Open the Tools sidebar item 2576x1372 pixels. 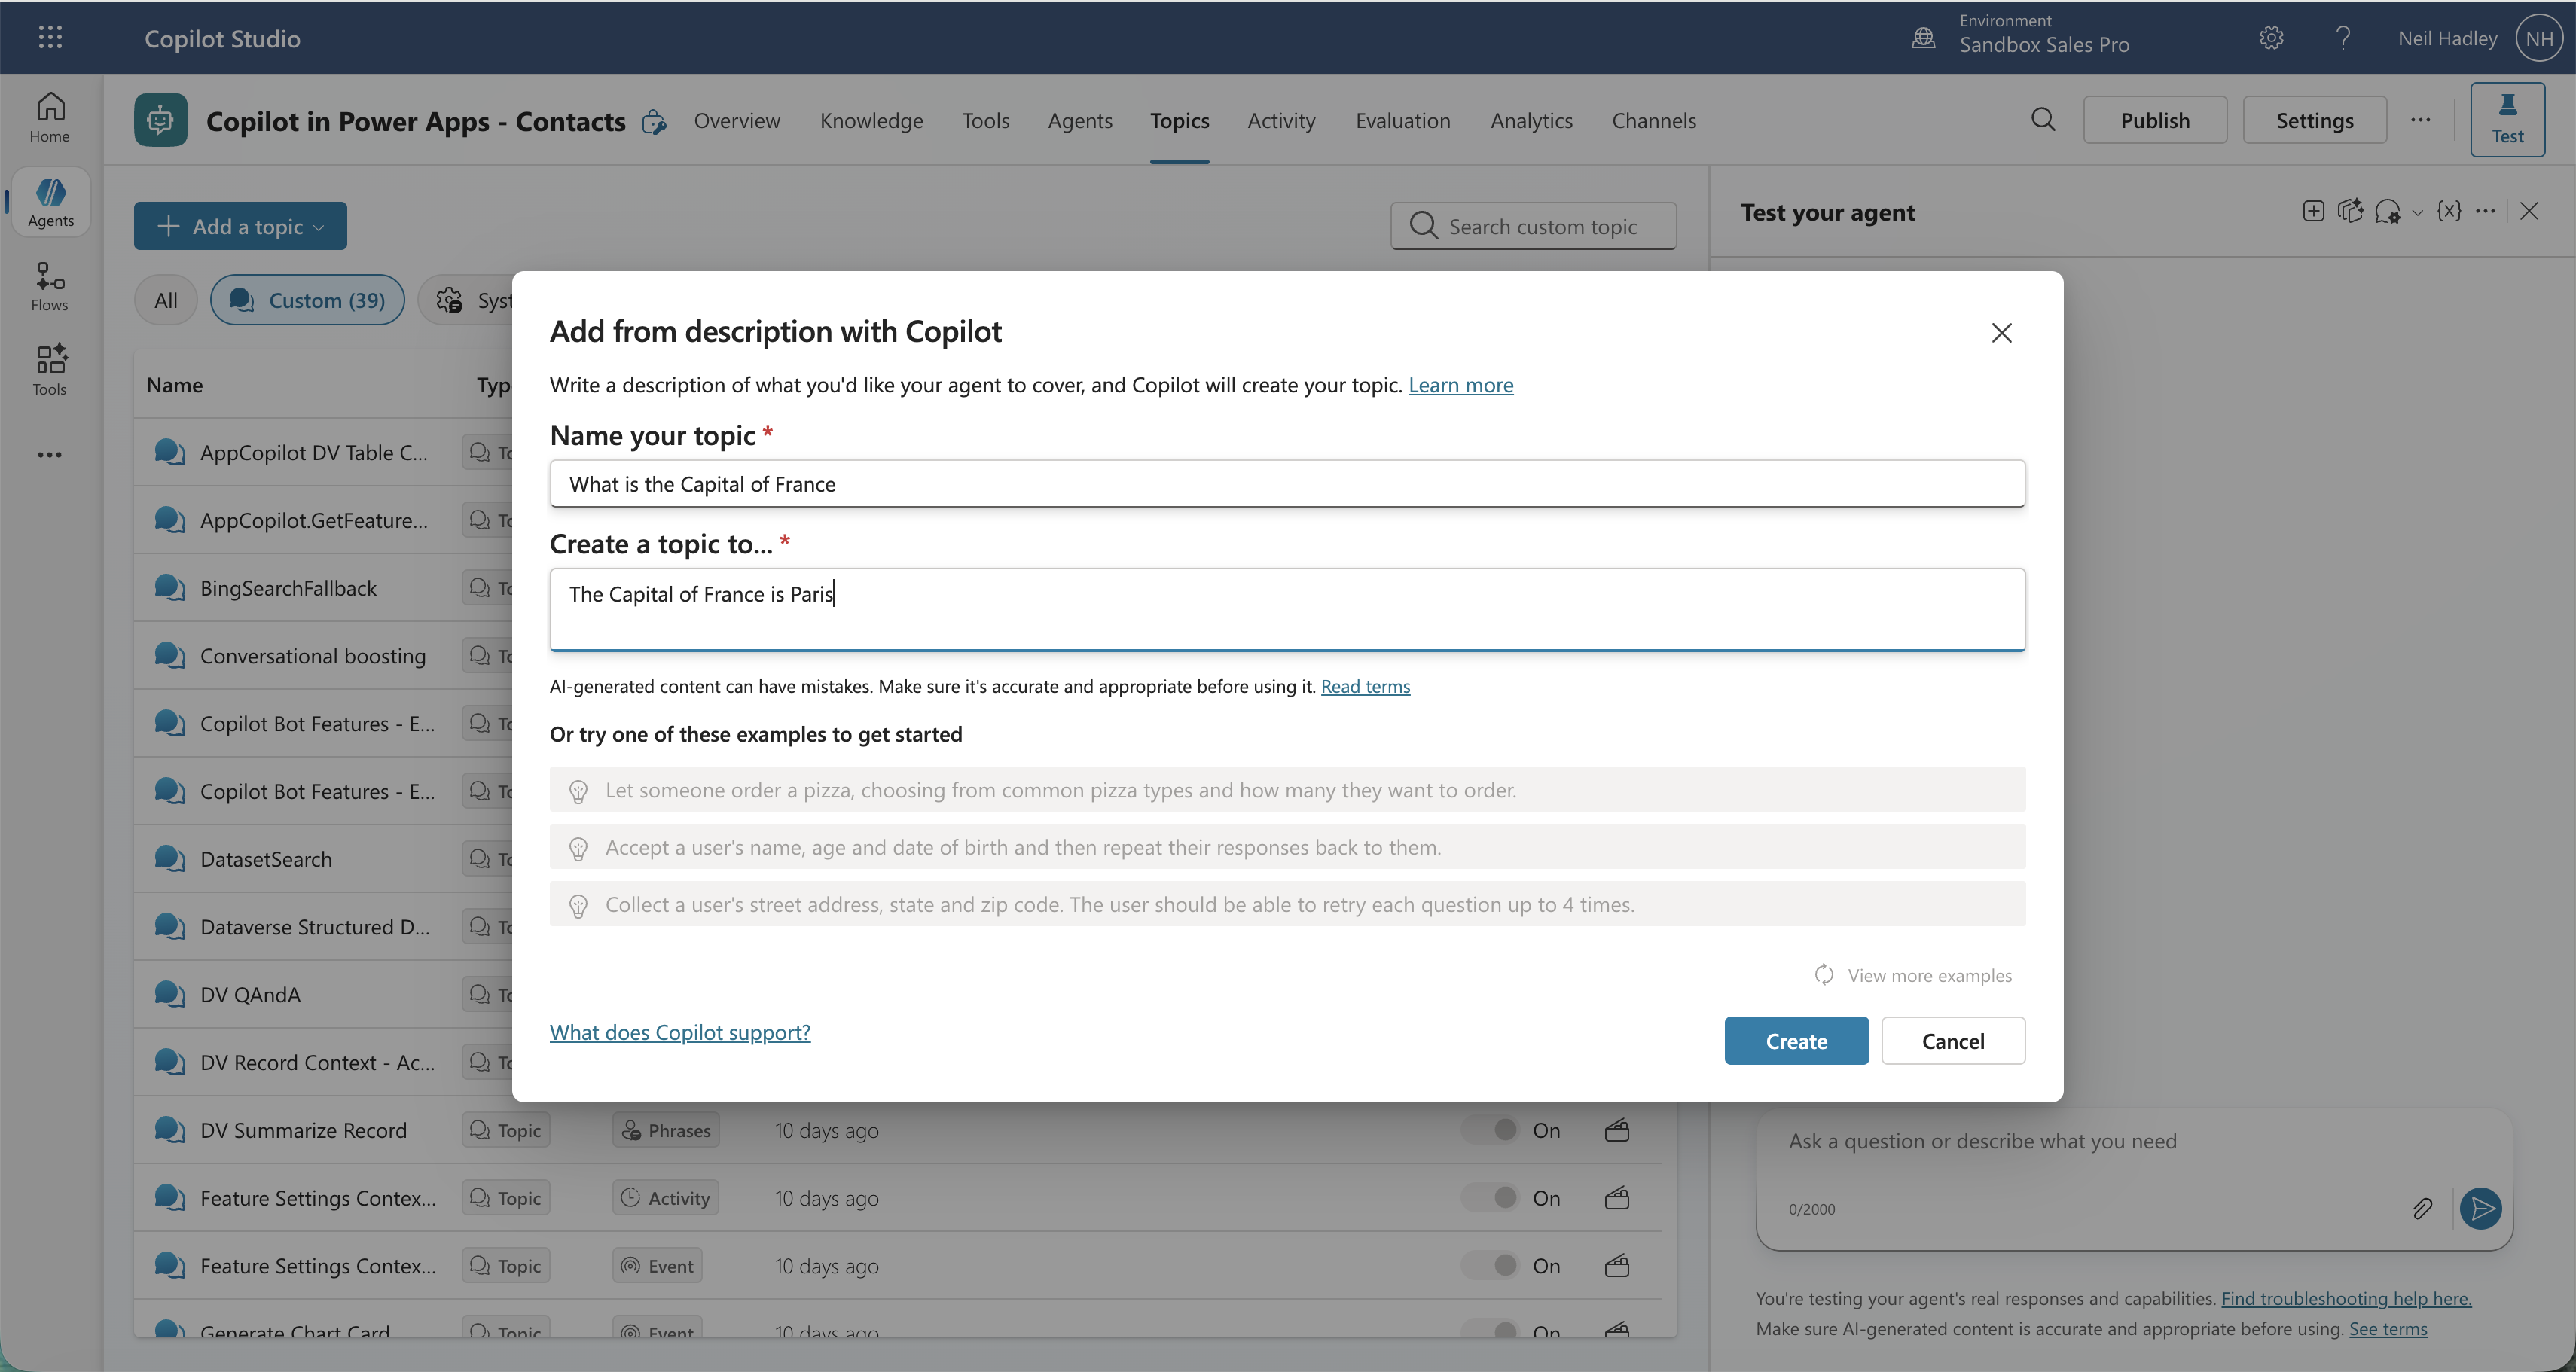50,371
